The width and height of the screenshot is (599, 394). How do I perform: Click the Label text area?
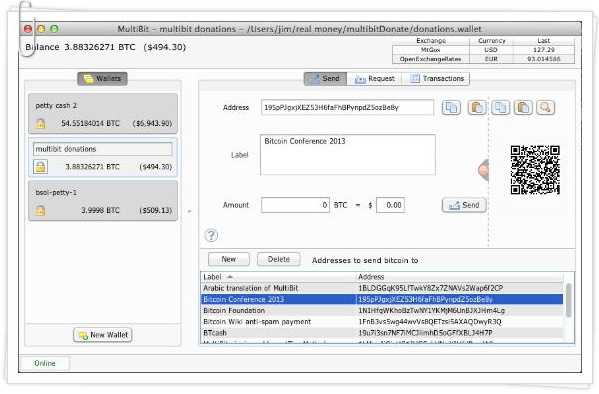click(348, 155)
